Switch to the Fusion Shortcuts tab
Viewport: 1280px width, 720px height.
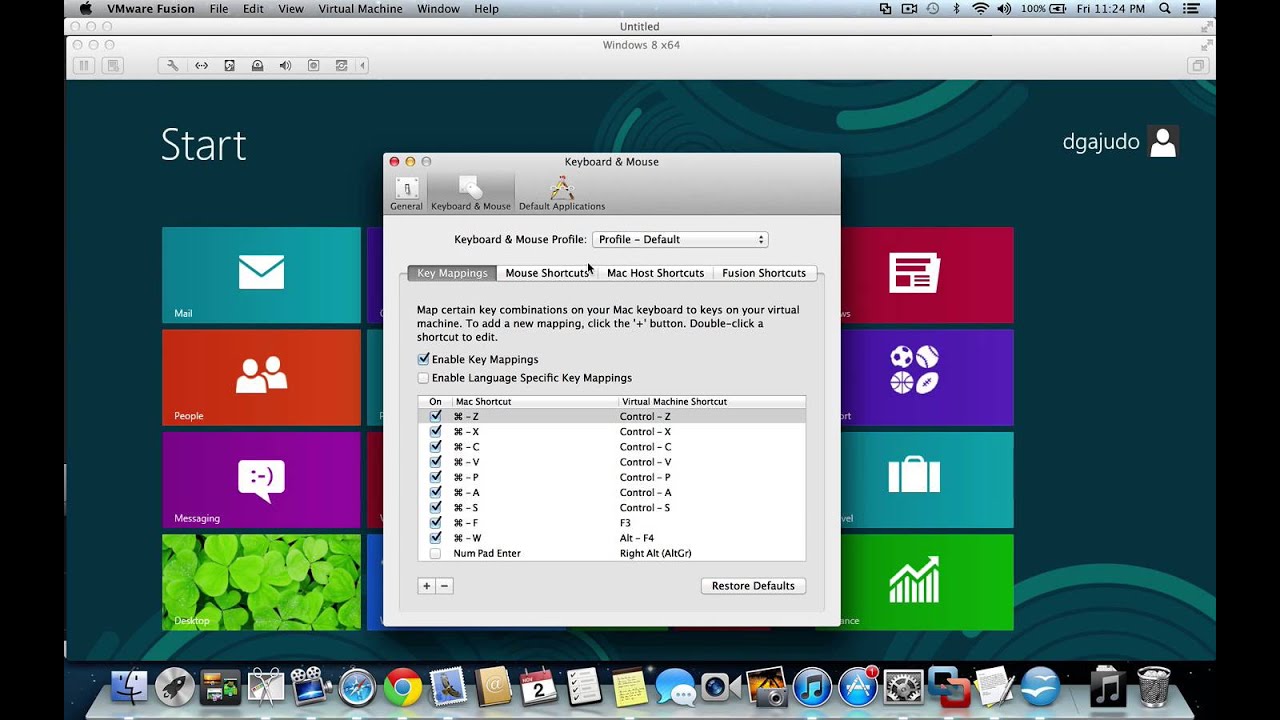pos(764,273)
